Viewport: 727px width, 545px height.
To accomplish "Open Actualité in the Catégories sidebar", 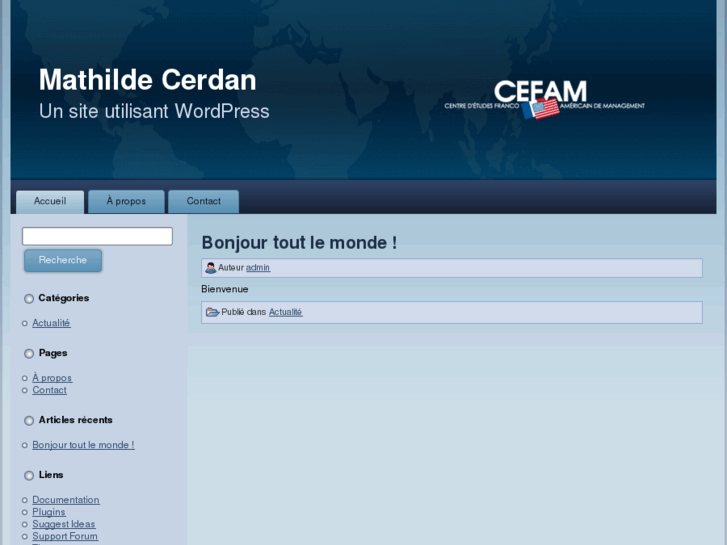I will point(51,323).
